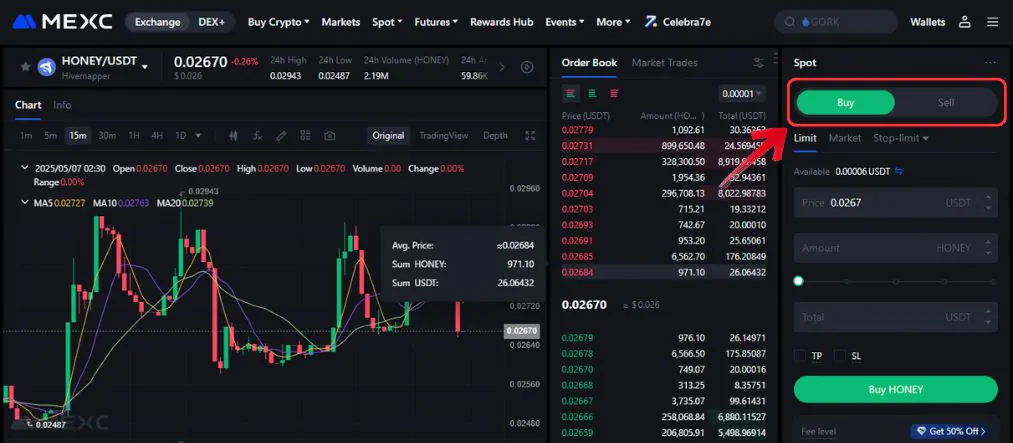Open the fx indicators icon
This screenshot has width=1013, height=443.
(x=258, y=136)
